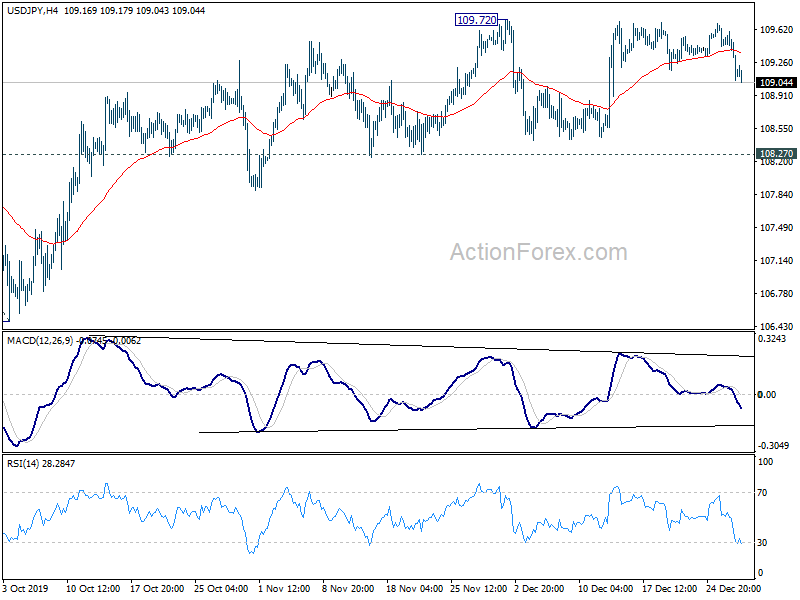This screenshot has width=800, height=600.
Task: Click the RSI 30 level label
Action: tap(762, 543)
